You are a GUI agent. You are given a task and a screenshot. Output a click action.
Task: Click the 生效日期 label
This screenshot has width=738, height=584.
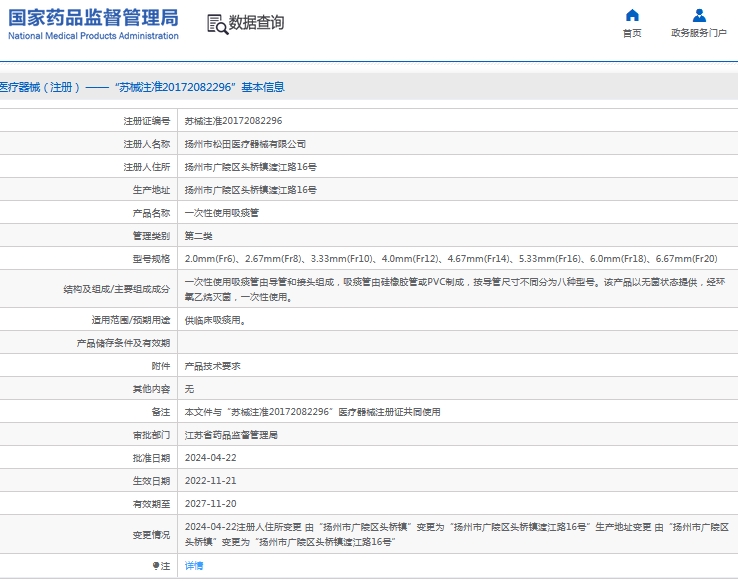151,481
